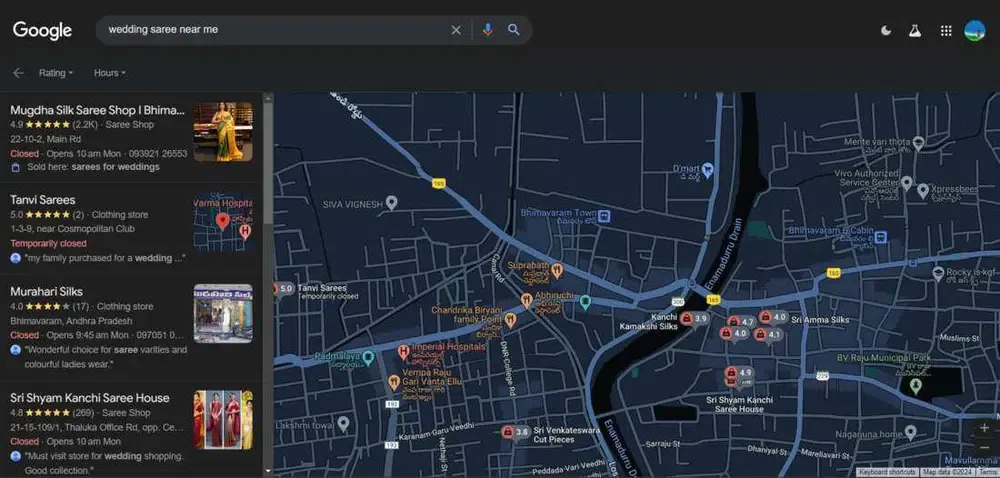Click results list scrollbar down arrow
1000x478 pixels.
pos(268,470)
